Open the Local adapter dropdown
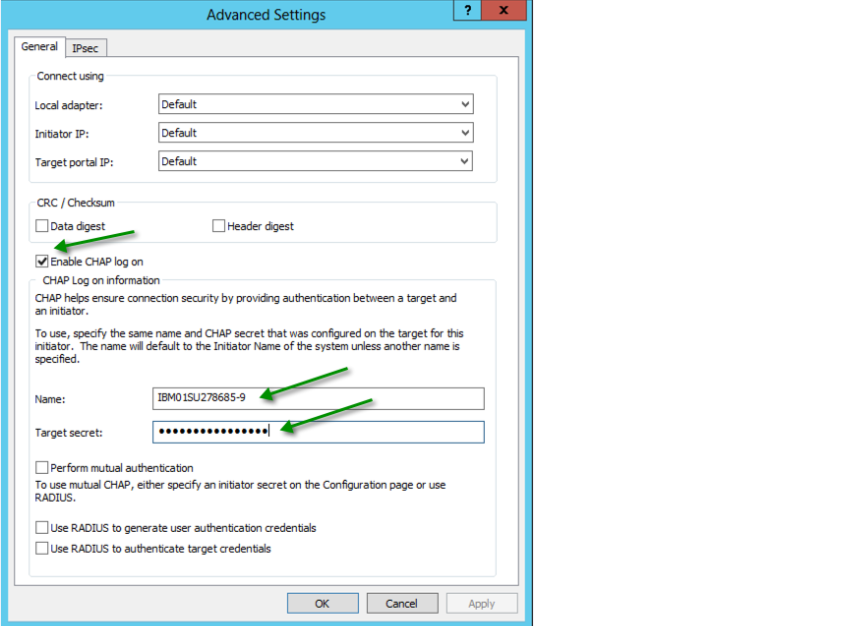The width and height of the screenshot is (864, 626). click(315, 104)
